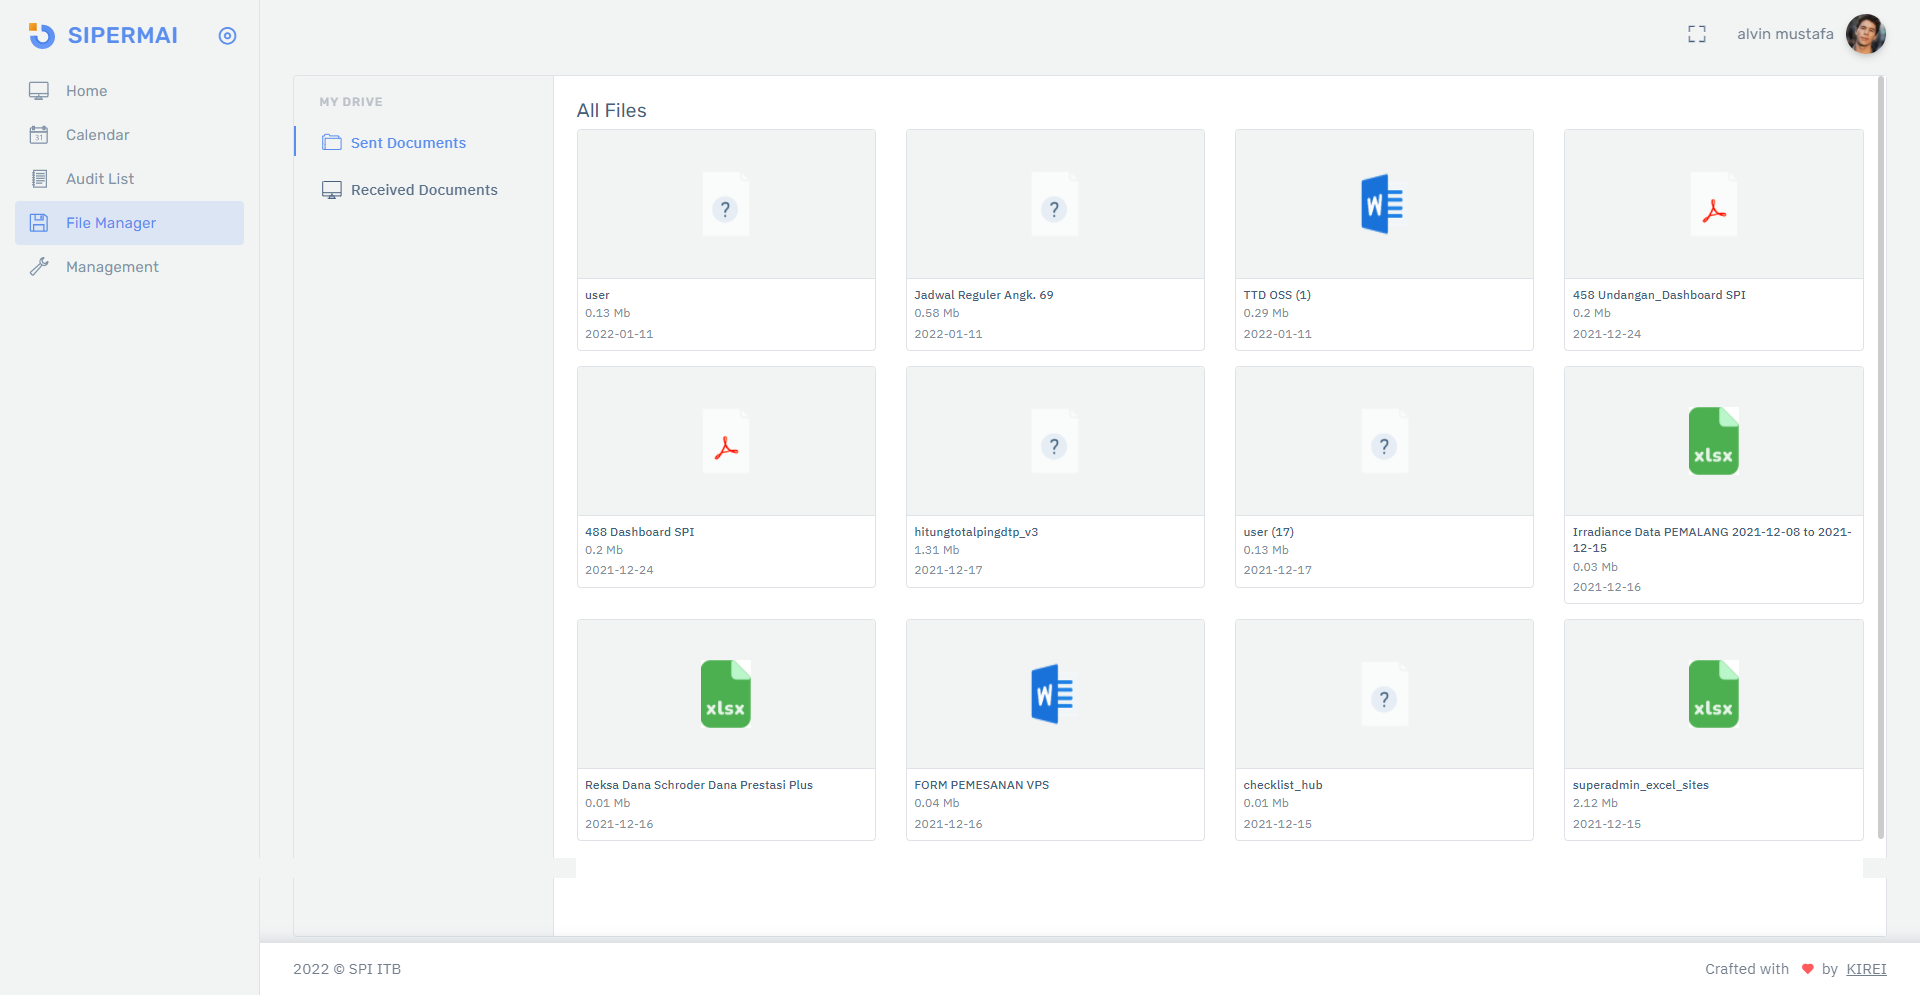Click the TTD OSS (1) file name

[x=1277, y=295]
